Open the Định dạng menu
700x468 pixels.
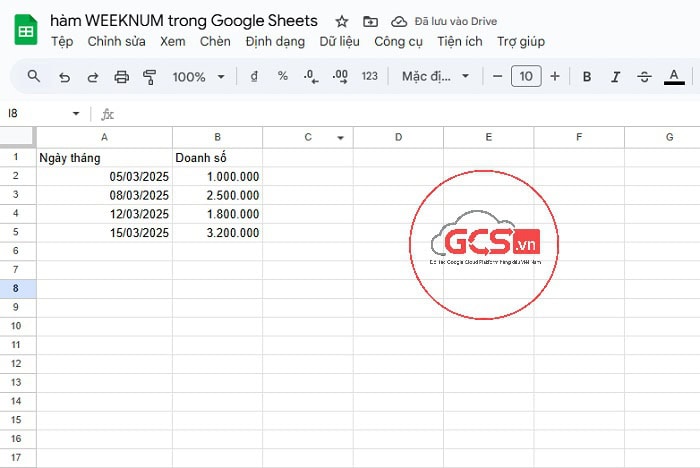coord(275,42)
